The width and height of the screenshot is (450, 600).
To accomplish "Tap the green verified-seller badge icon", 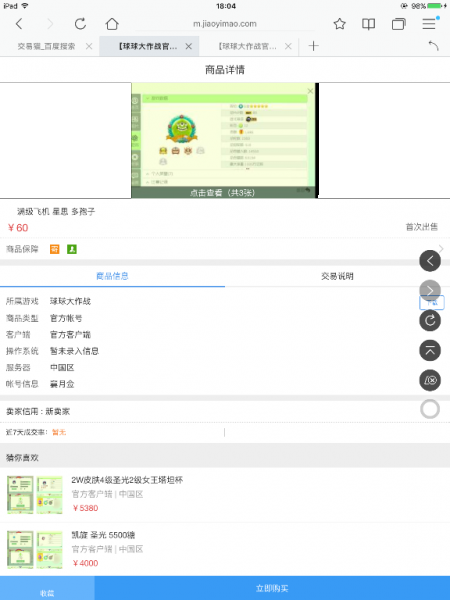I will click(x=72, y=249).
